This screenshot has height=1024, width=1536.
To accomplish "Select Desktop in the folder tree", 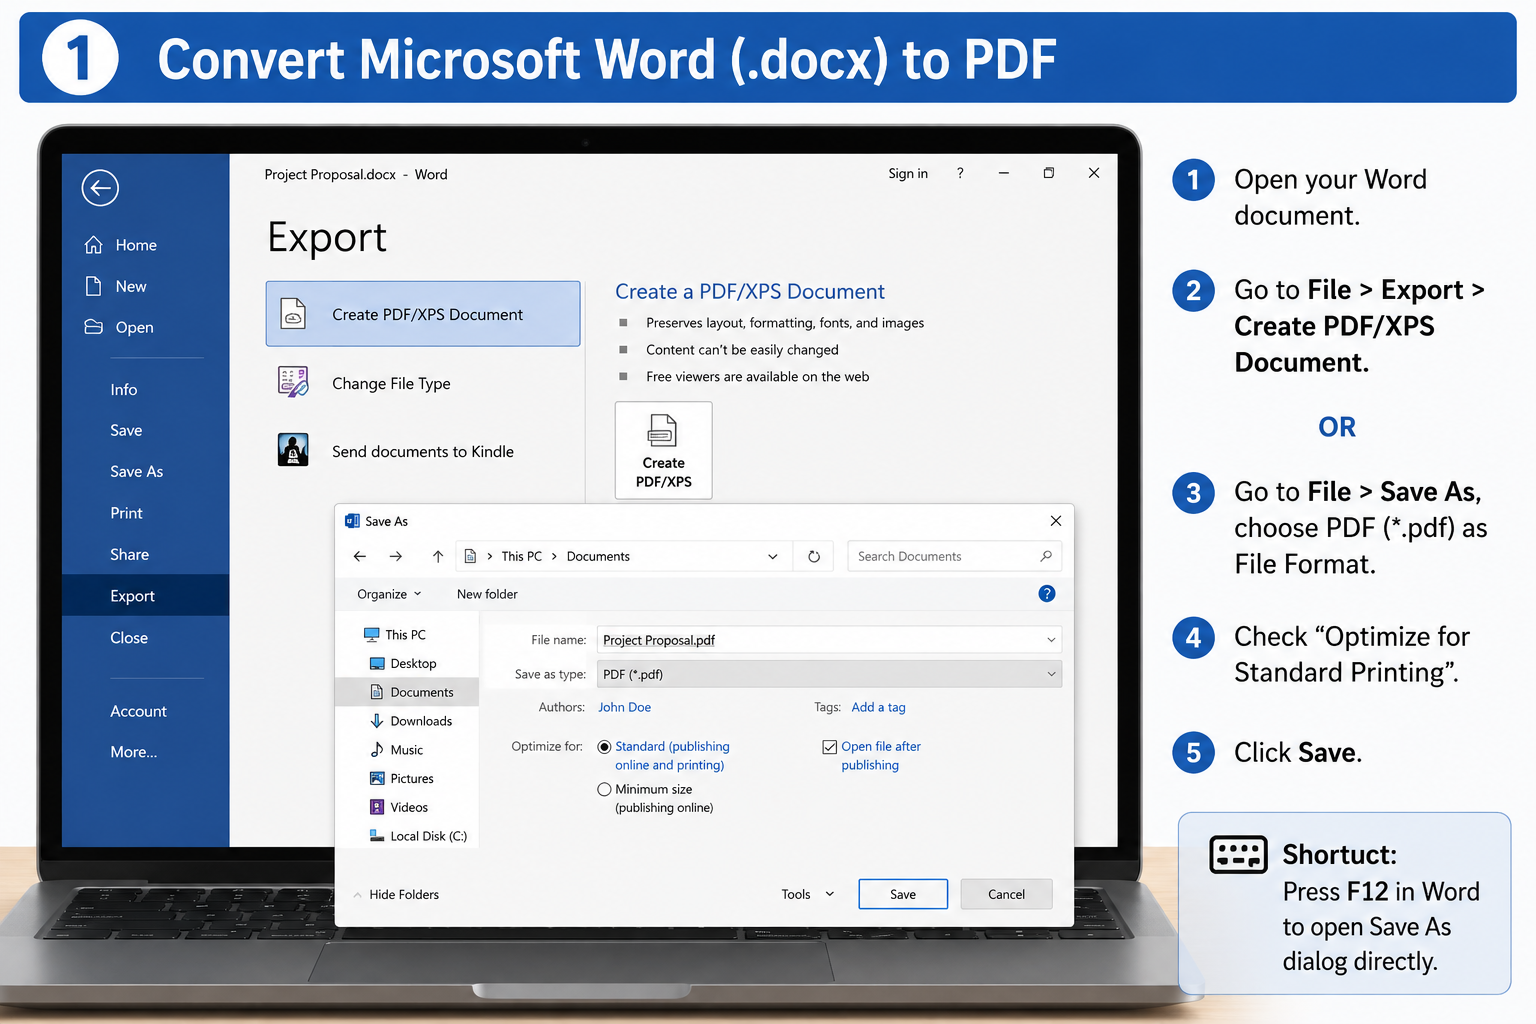I will pos(404,663).
